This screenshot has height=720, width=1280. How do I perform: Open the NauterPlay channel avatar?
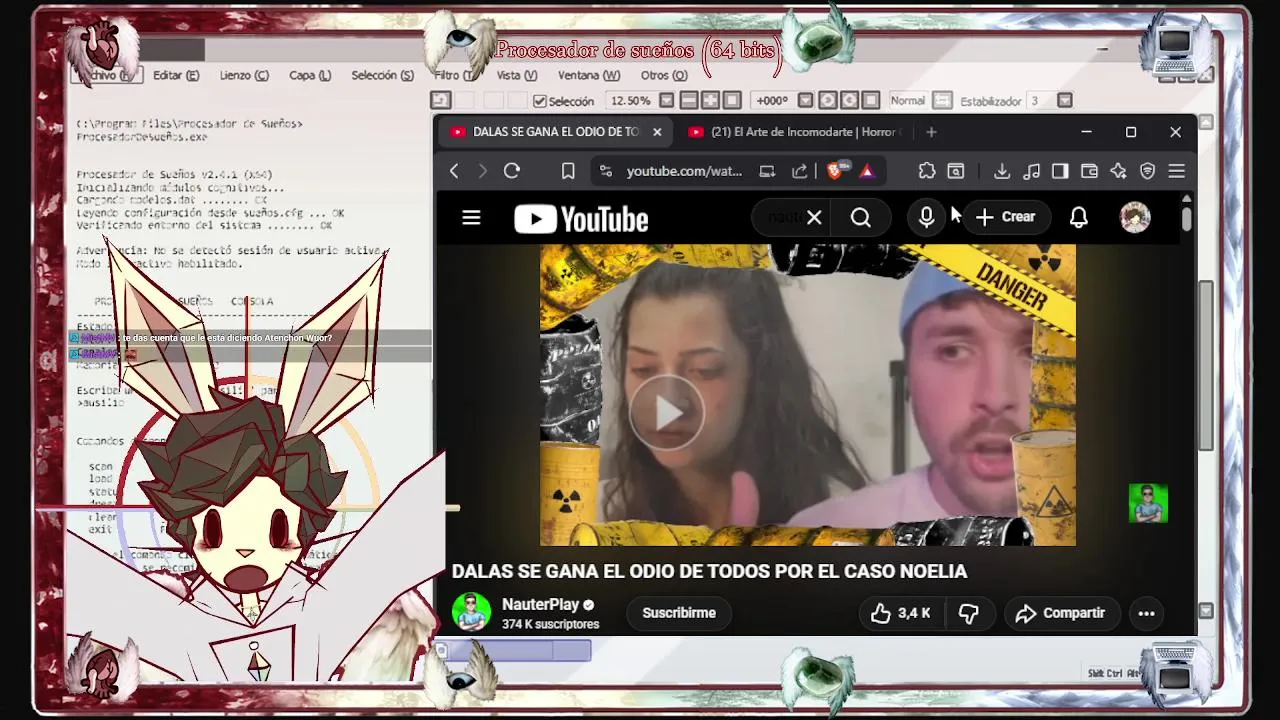click(471, 612)
